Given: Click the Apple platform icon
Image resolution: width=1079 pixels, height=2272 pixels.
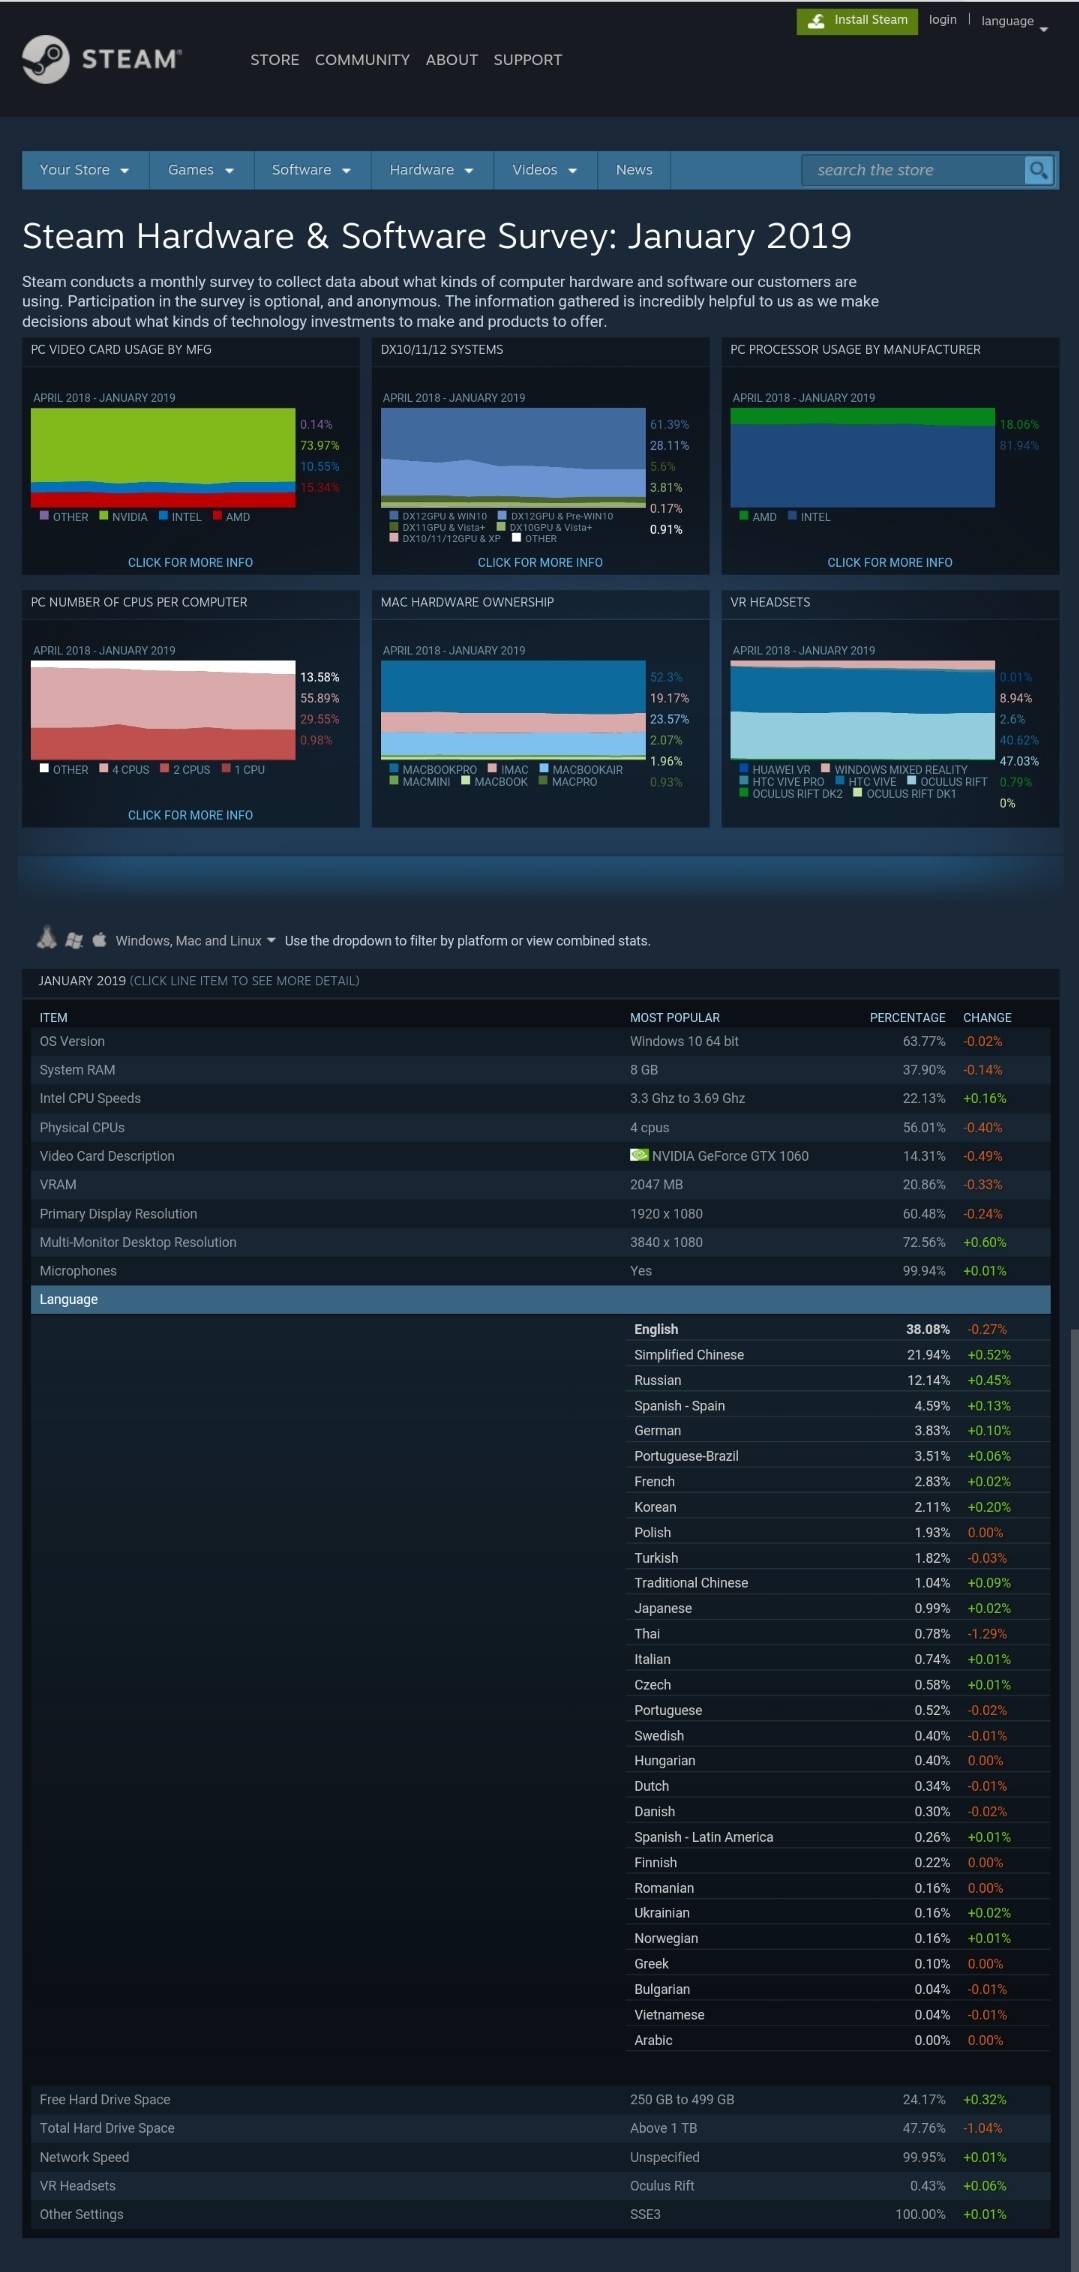Looking at the screenshot, I should (x=99, y=940).
